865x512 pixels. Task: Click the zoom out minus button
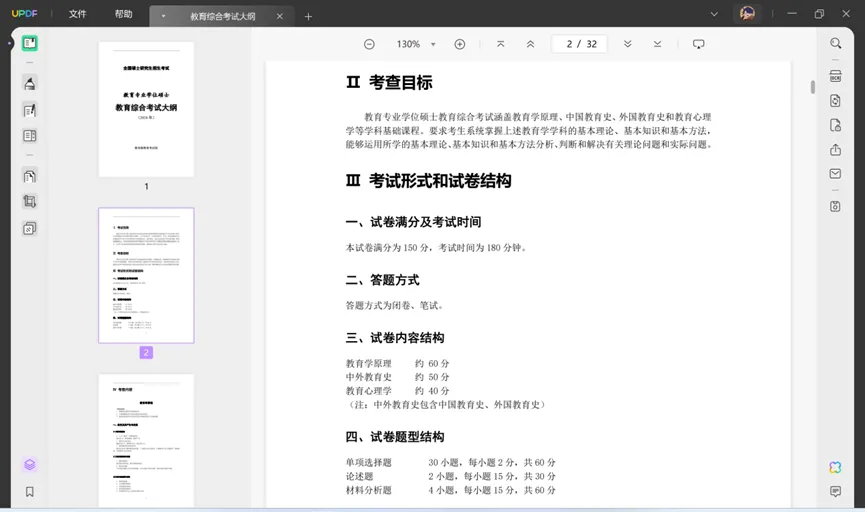click(x=369, y=44)
